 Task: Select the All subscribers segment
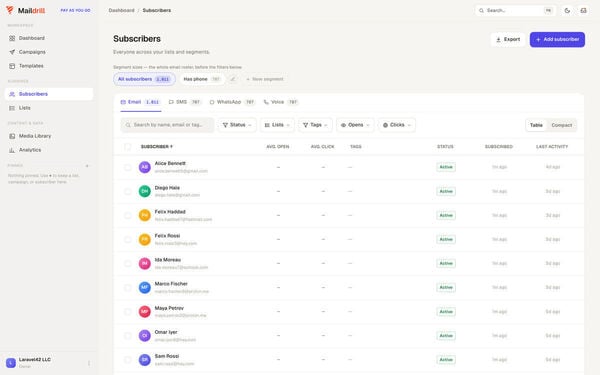[144, 79]
